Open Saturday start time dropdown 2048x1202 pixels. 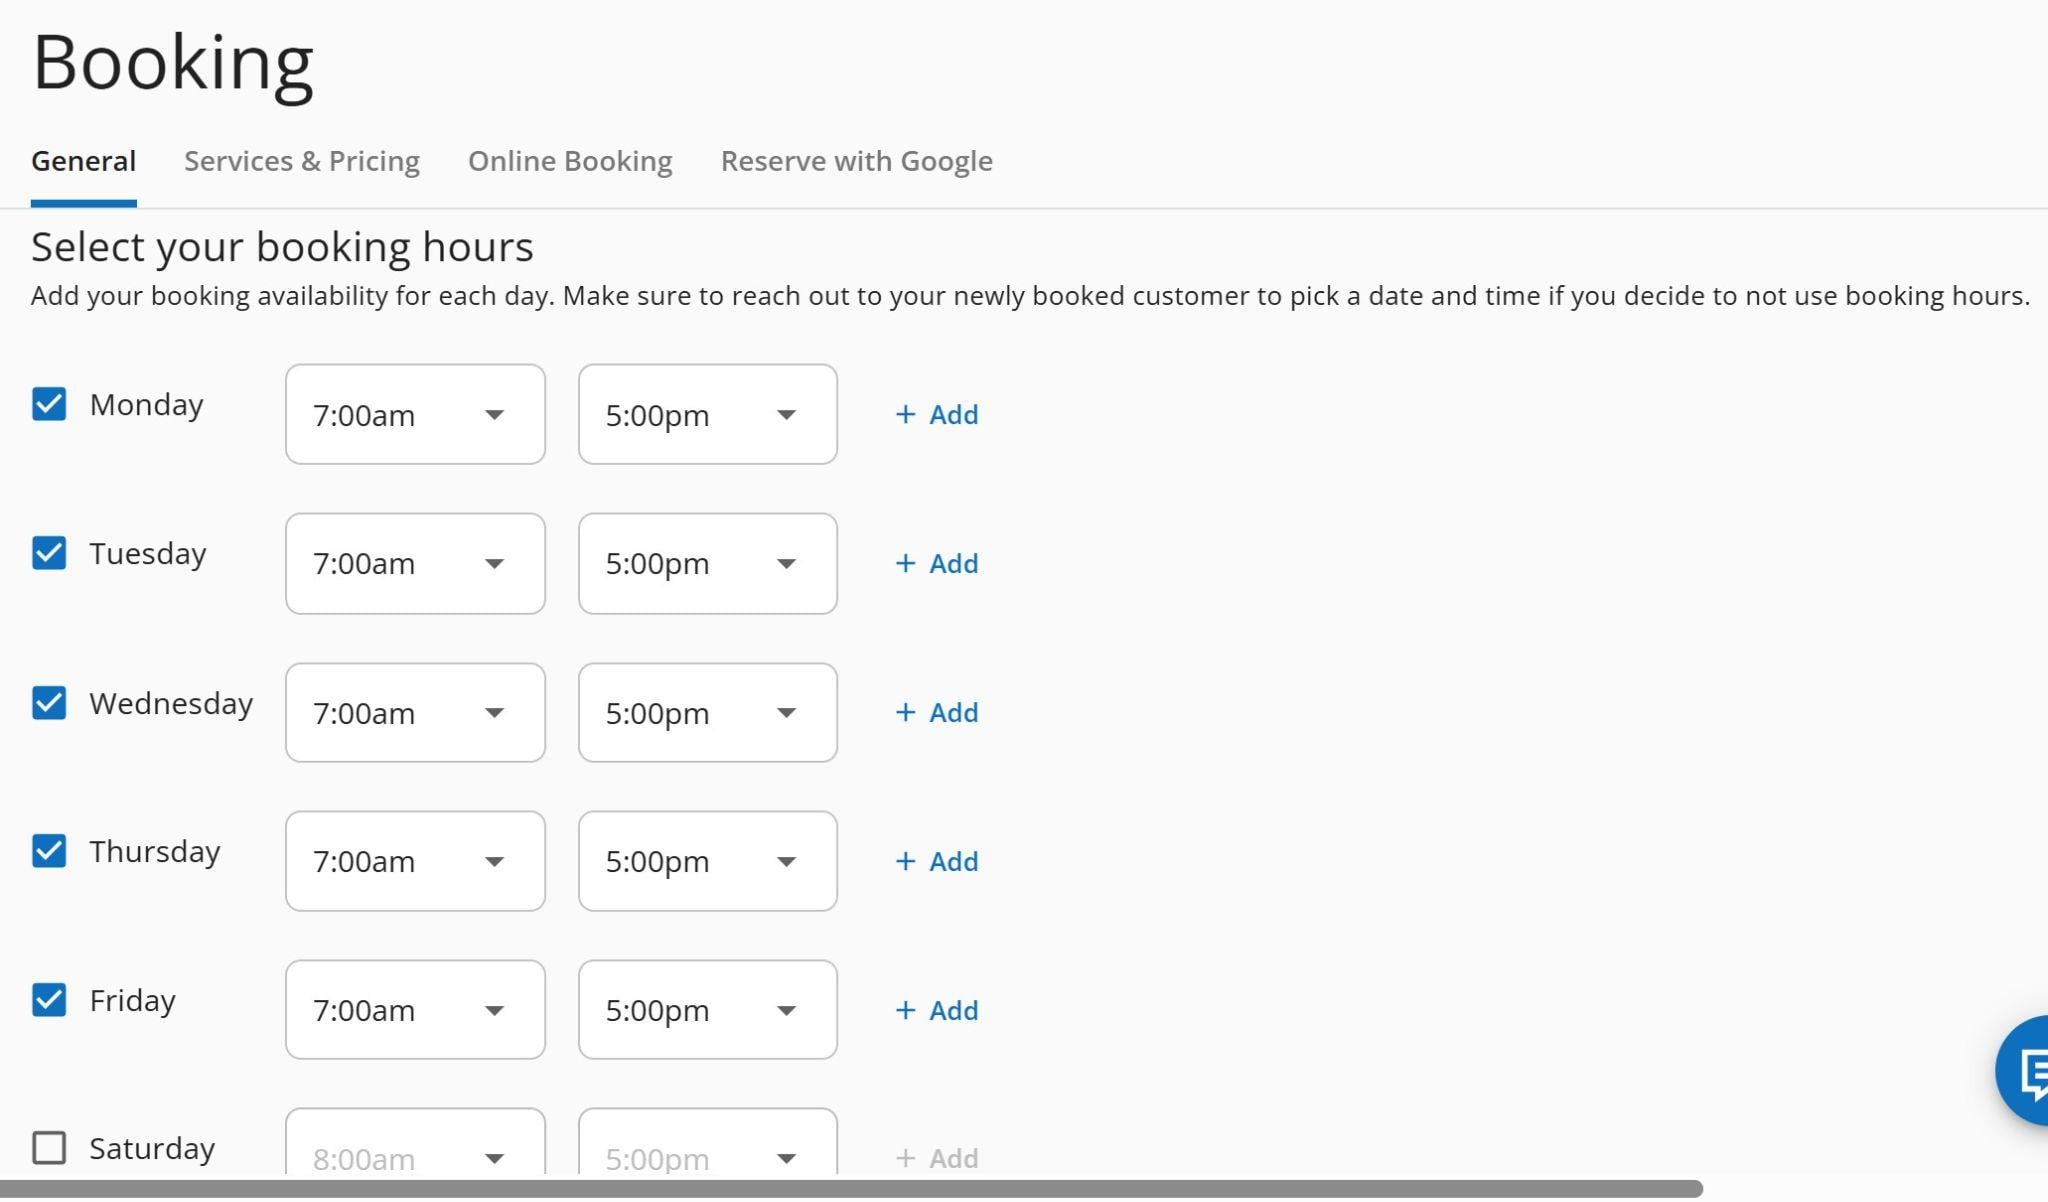point(415,1142)
